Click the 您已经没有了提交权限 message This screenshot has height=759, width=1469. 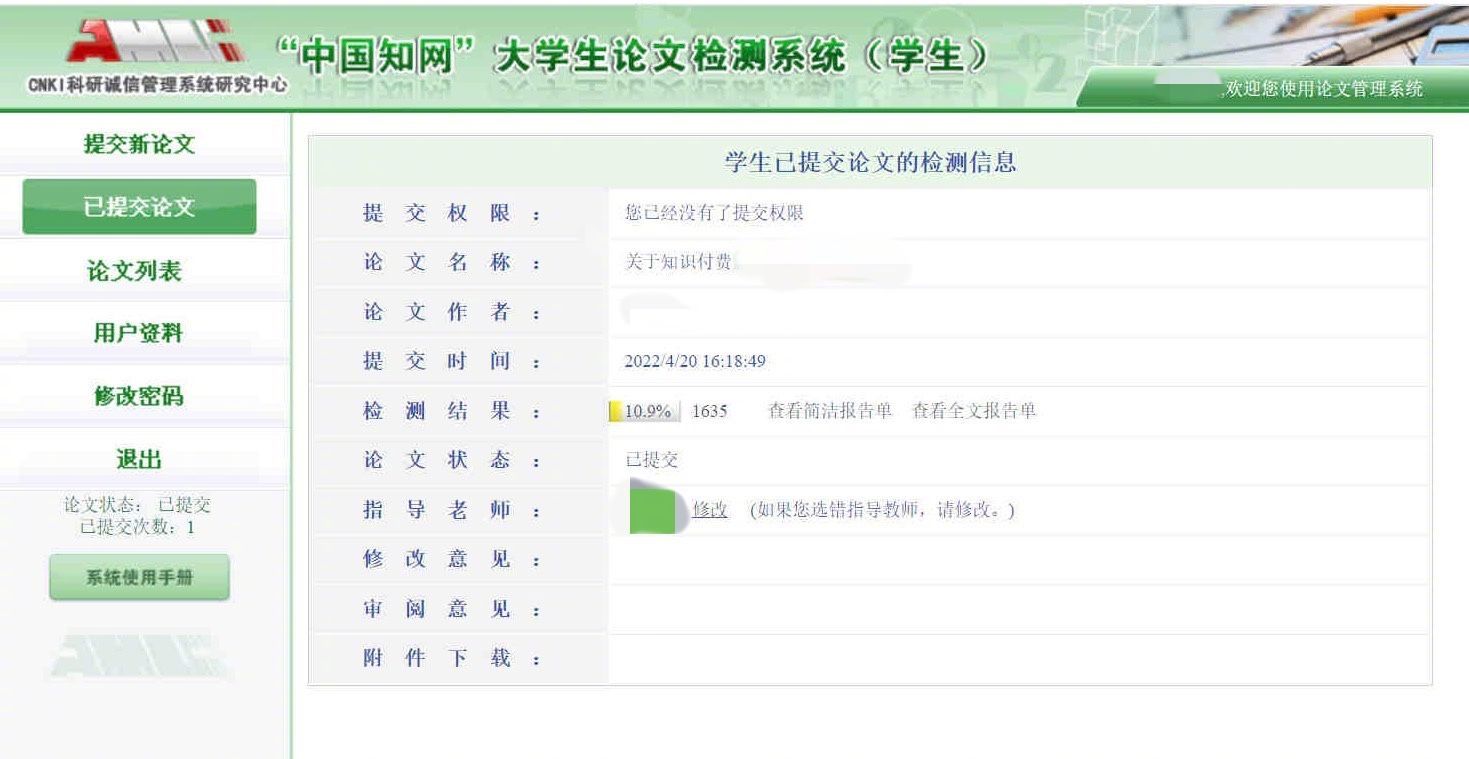point(714,214)
